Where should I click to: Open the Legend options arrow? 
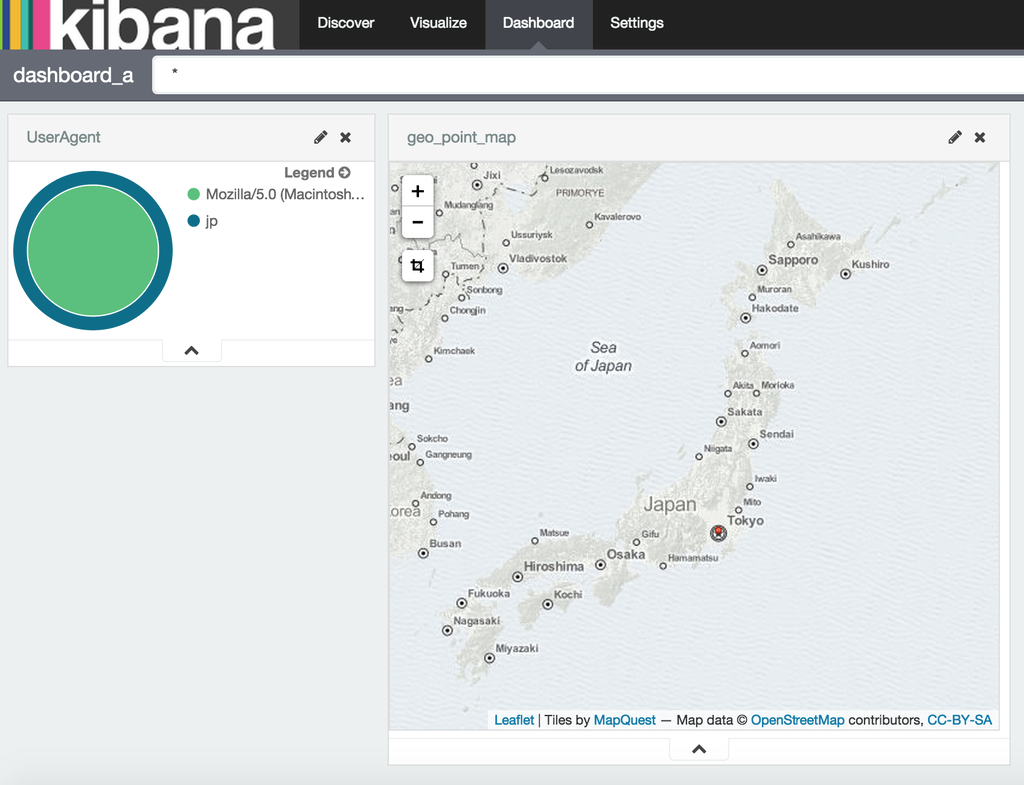click(347, 171)
